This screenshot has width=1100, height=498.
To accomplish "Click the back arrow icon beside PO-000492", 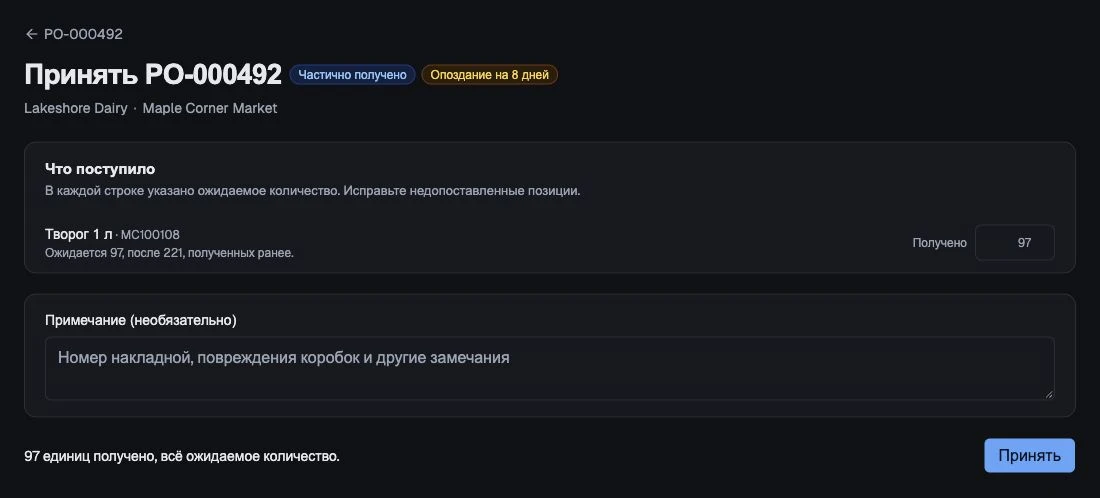I will (31, 34).
